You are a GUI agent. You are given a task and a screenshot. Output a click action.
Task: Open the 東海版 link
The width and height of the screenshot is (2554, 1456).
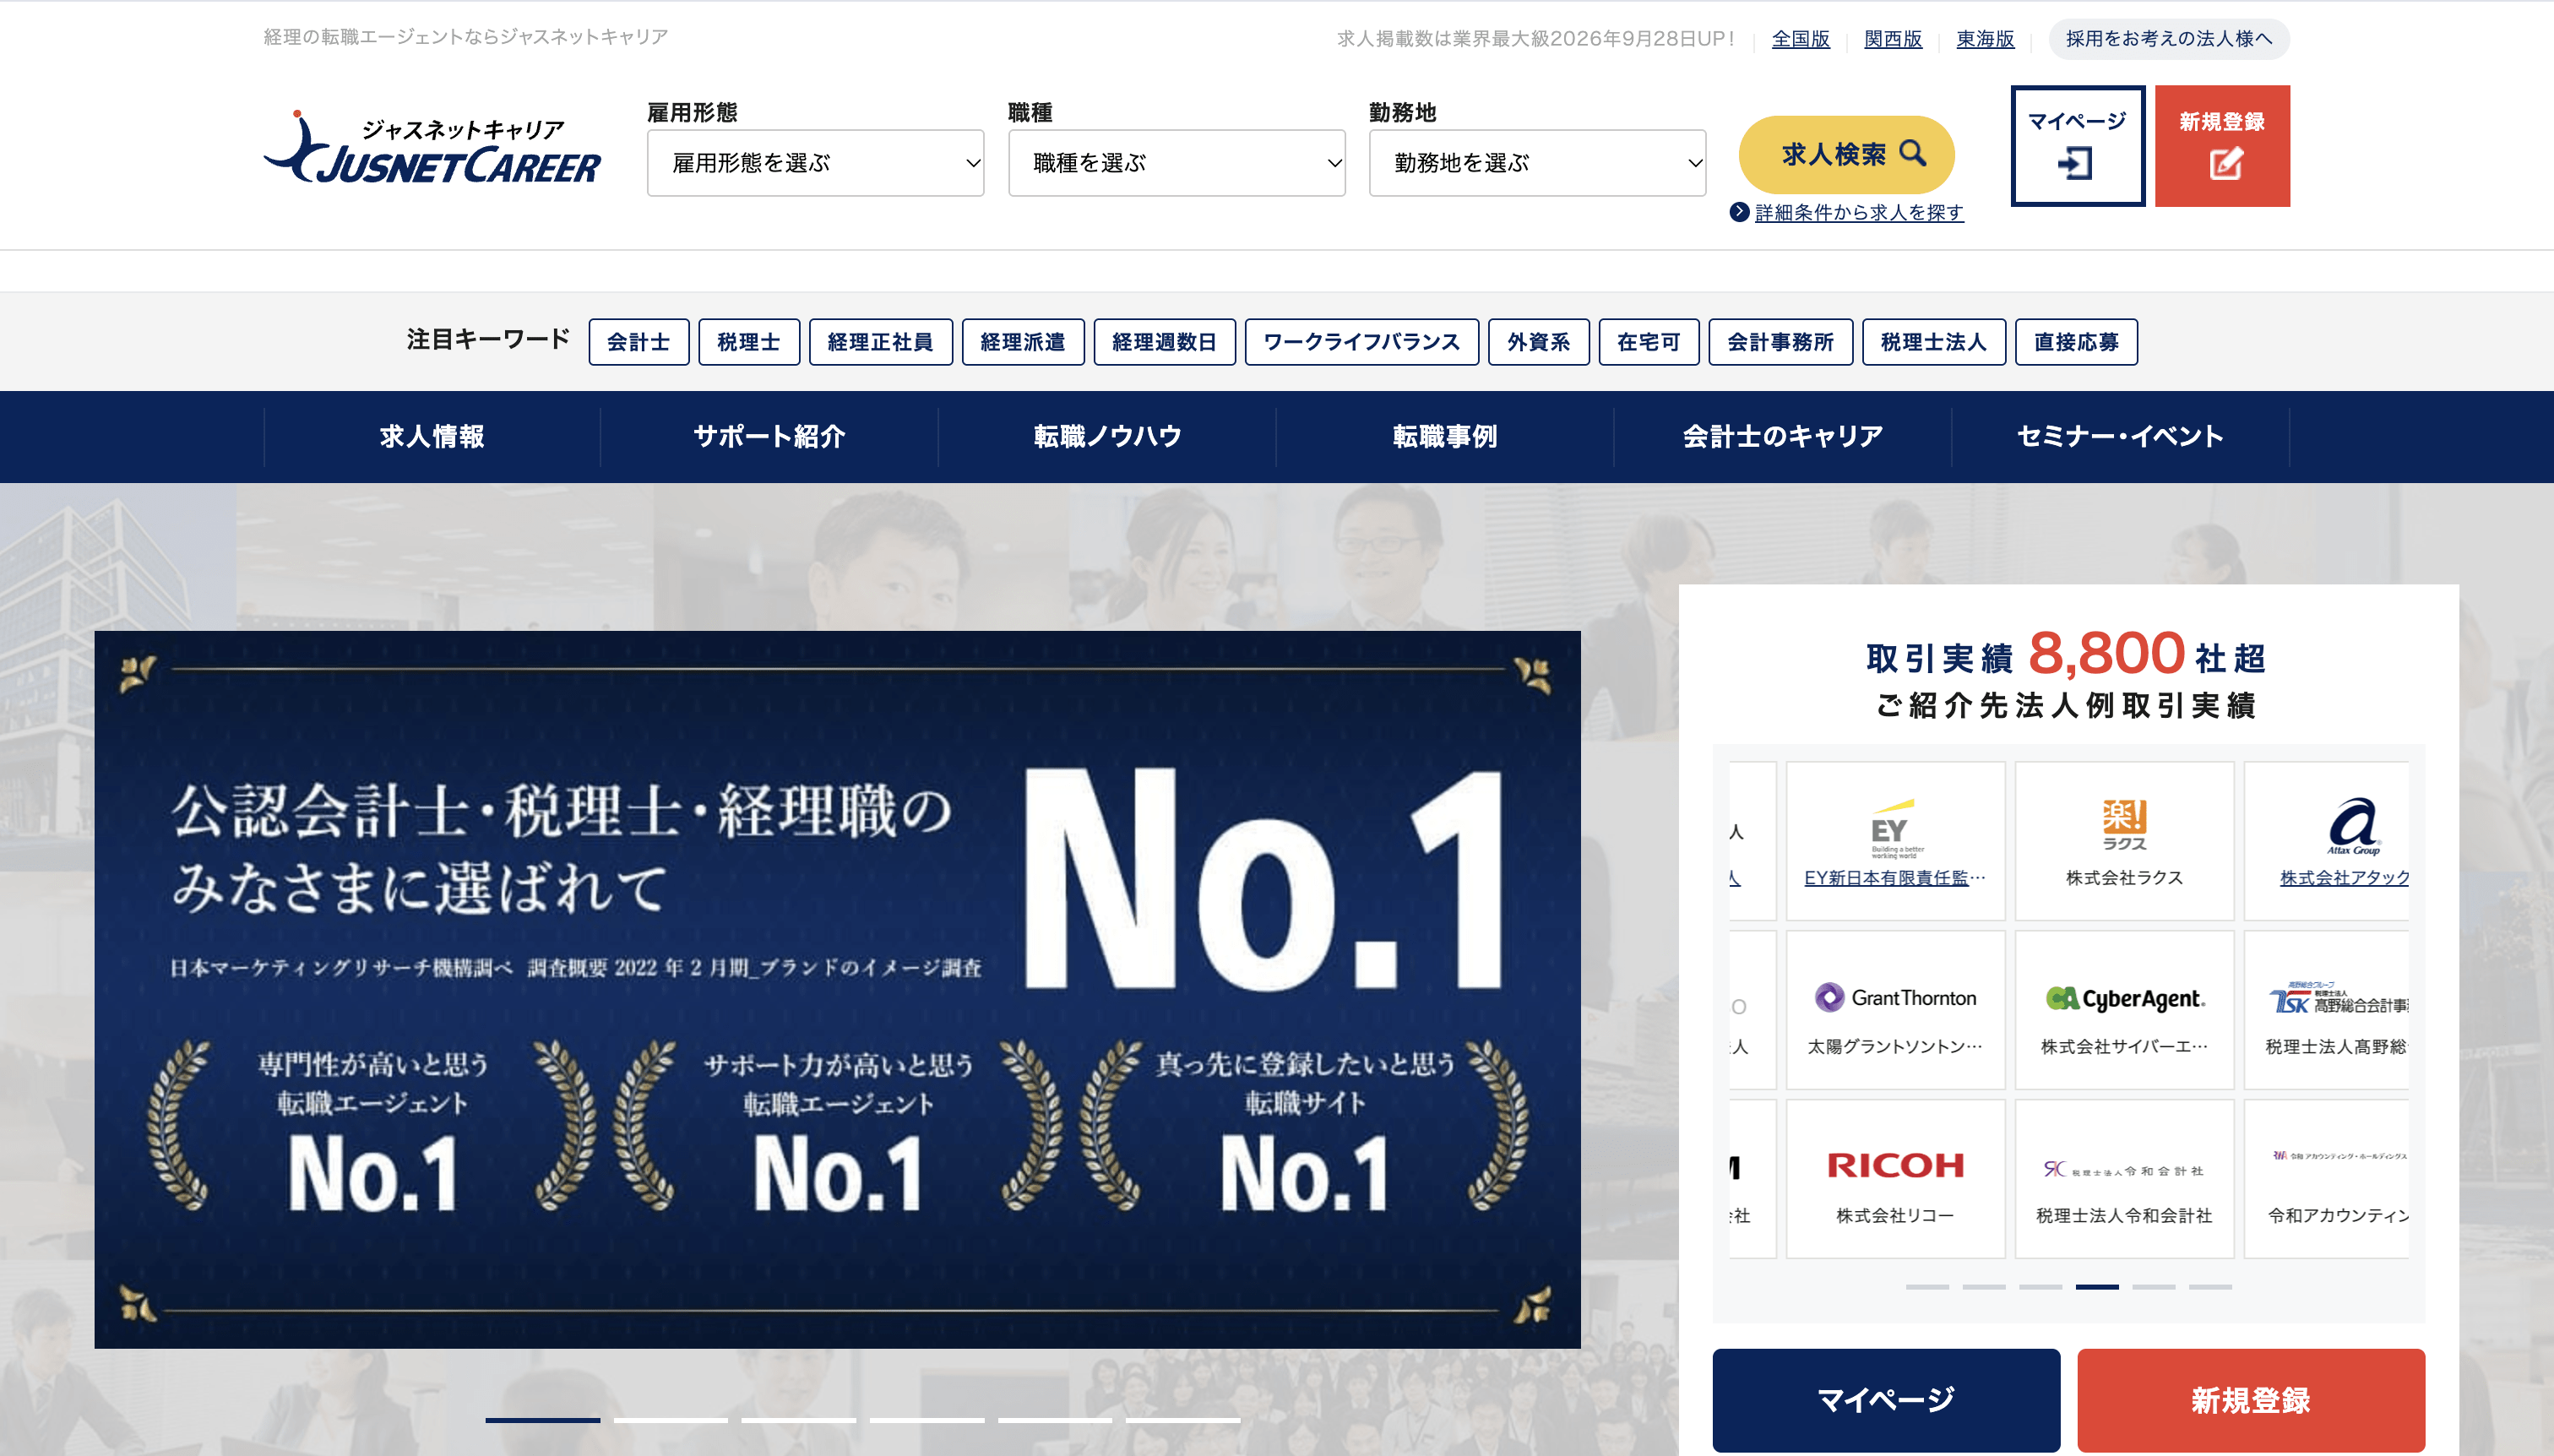[x=1985, y=39]
